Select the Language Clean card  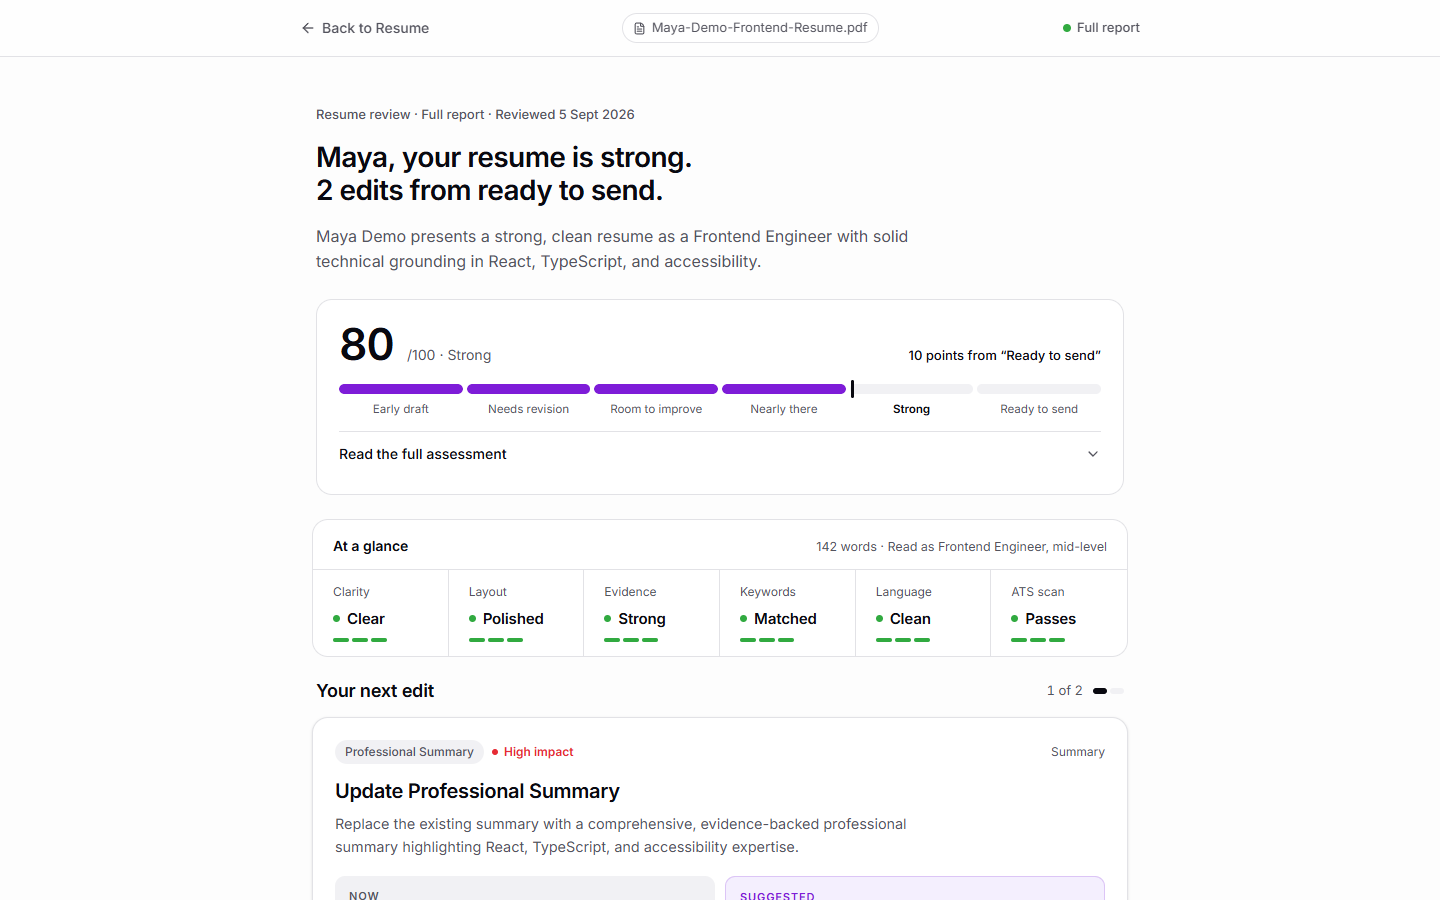click(x=923, y=613)
